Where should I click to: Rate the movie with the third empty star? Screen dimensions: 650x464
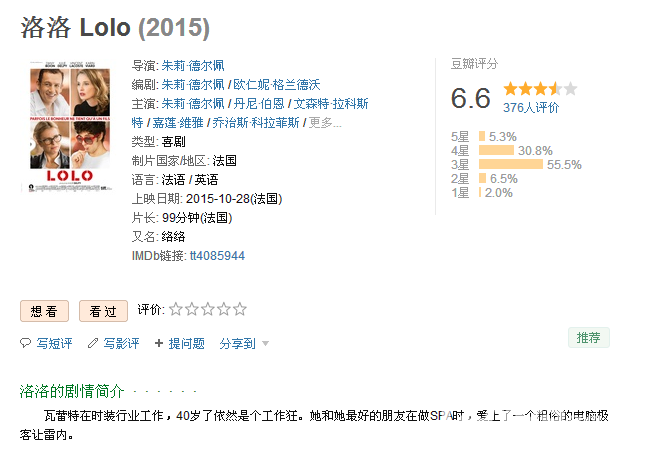coord(208,309)
